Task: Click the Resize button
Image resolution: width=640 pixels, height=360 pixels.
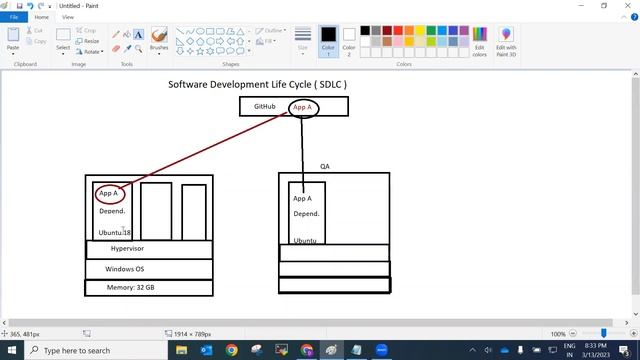Action: (87, 41)
